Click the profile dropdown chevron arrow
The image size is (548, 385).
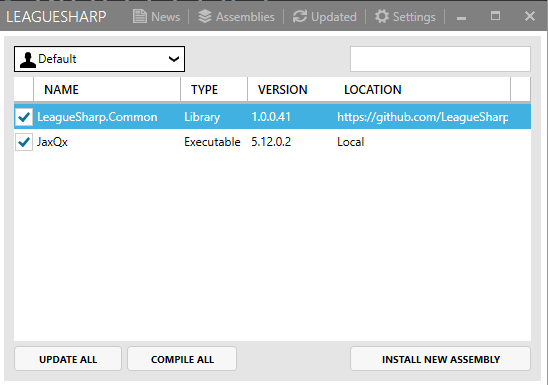(174, 59)
